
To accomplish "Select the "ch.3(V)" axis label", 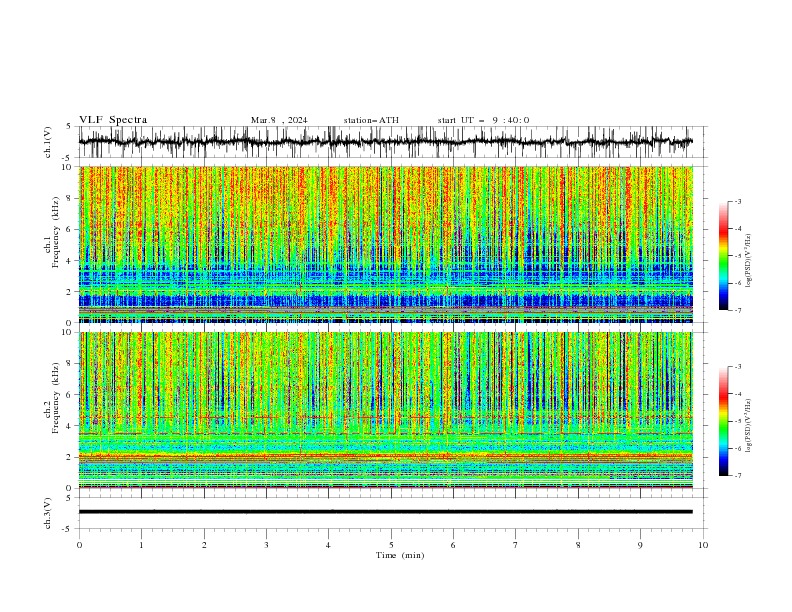I will coord(48,513).
